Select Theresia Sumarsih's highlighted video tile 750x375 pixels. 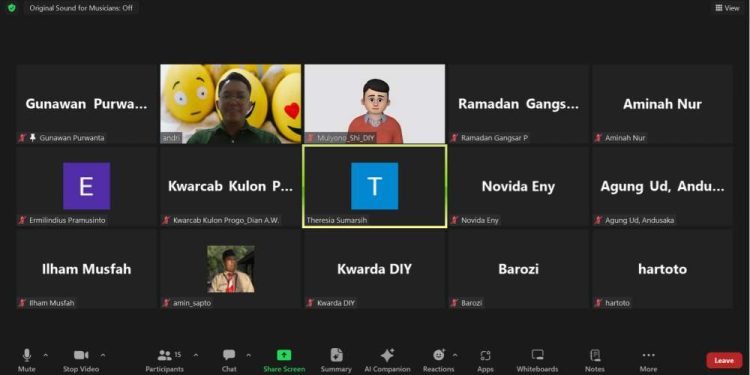tap(375, 186)
